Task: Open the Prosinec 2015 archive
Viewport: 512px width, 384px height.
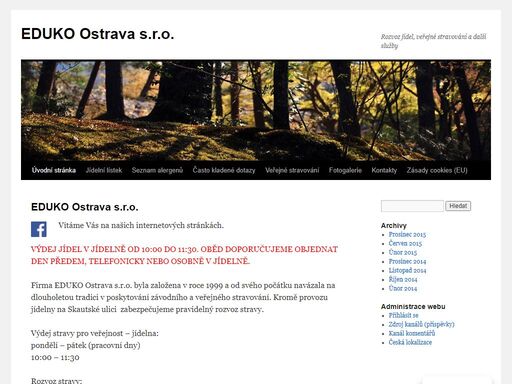Action: coord(407,235)
